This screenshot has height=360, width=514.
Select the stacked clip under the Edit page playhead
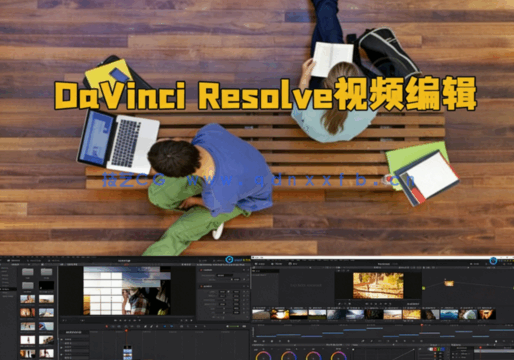click(128, 353)
